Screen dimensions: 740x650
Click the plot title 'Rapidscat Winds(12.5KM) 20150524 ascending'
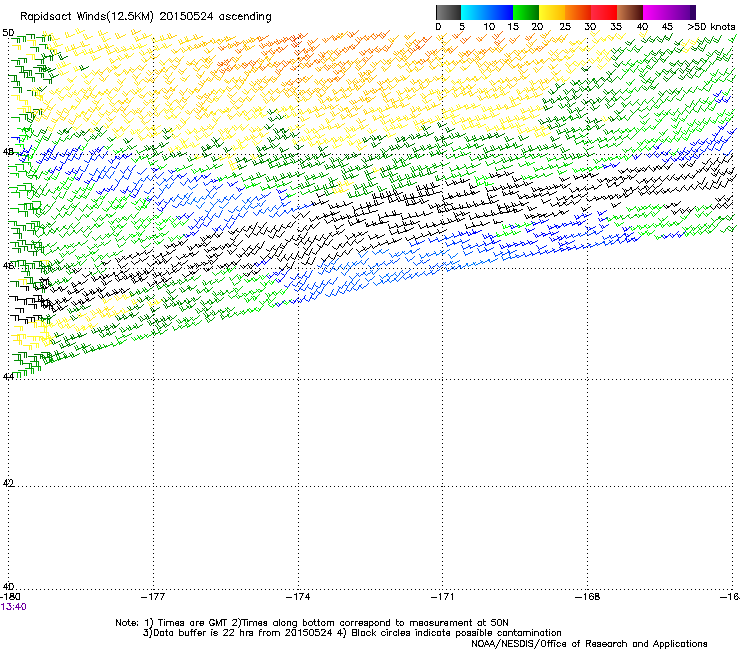146,17
